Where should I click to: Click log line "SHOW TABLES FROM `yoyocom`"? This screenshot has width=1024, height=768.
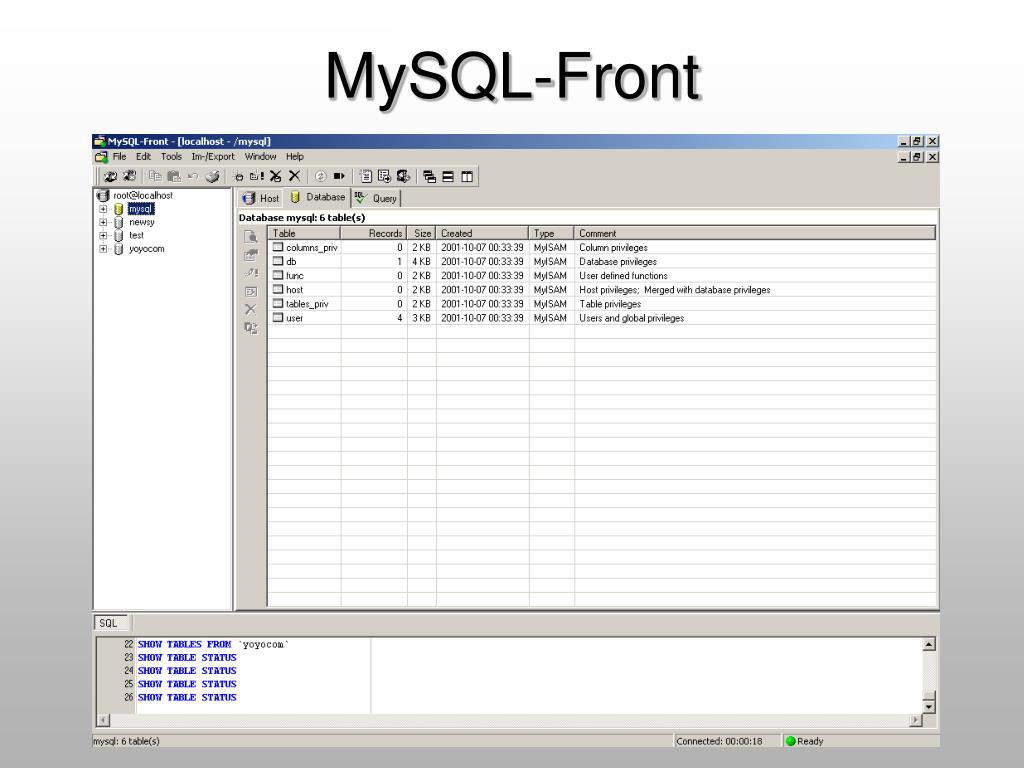[214, 645]
